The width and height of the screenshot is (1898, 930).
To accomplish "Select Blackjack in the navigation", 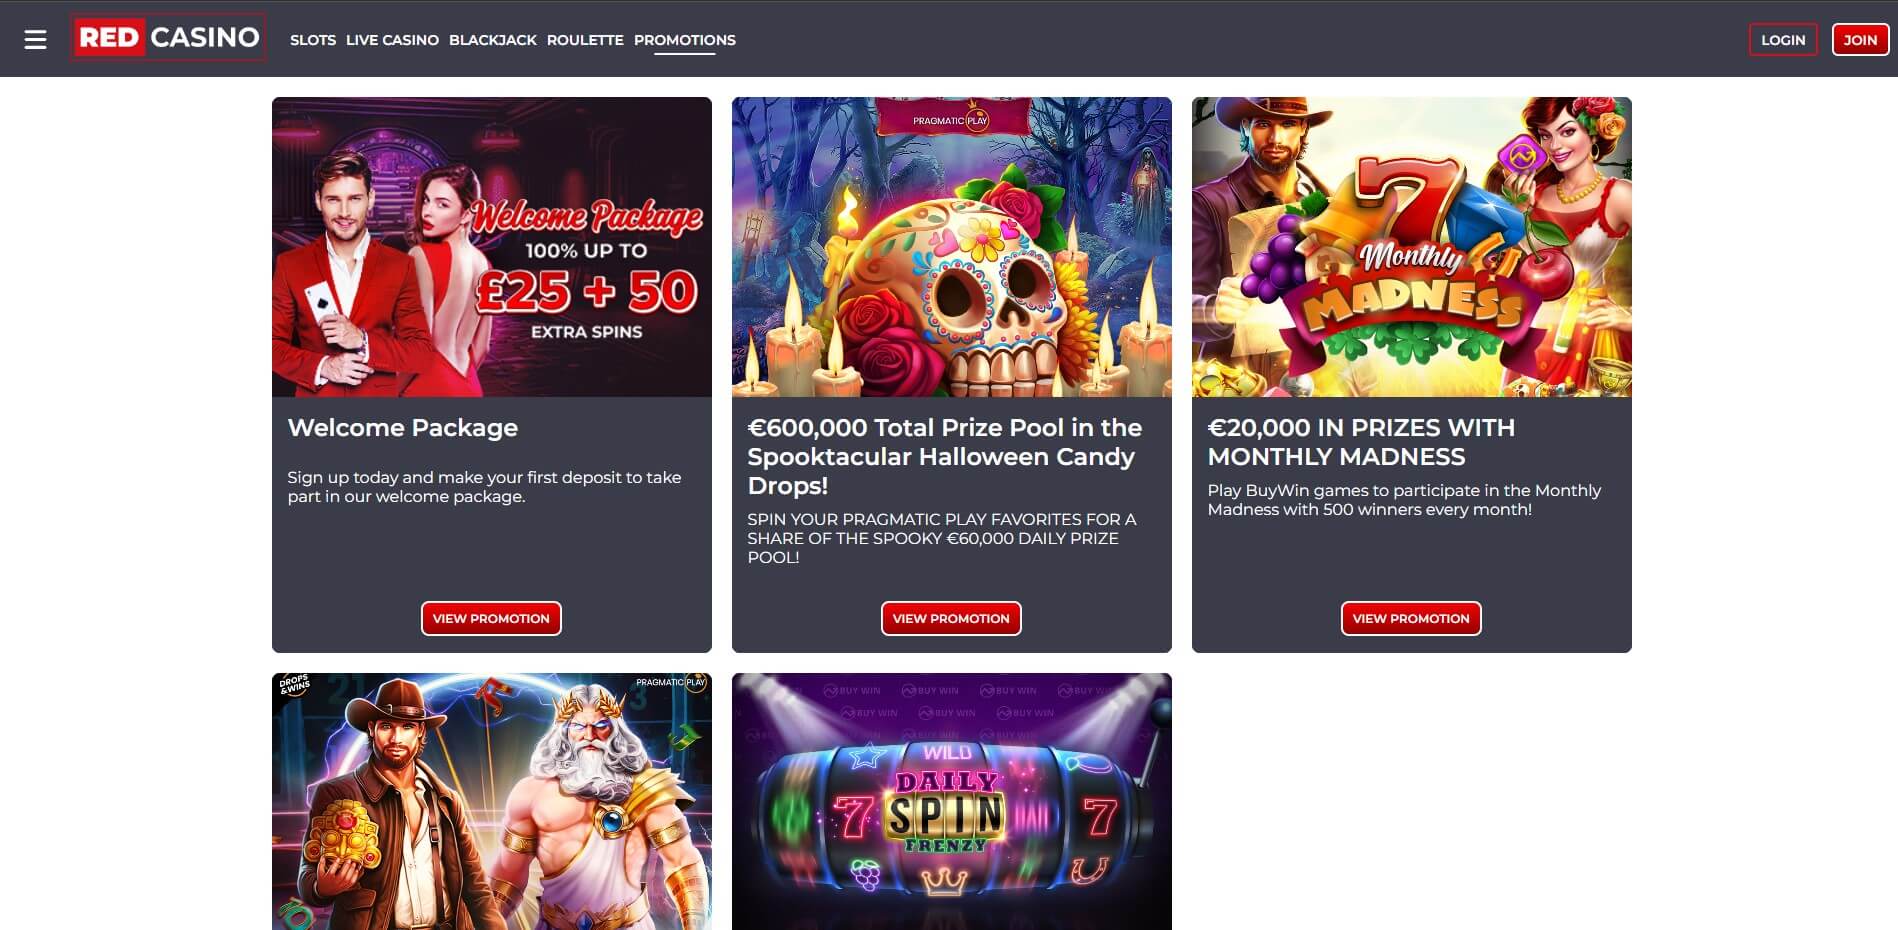I will [x=493, y=40].
